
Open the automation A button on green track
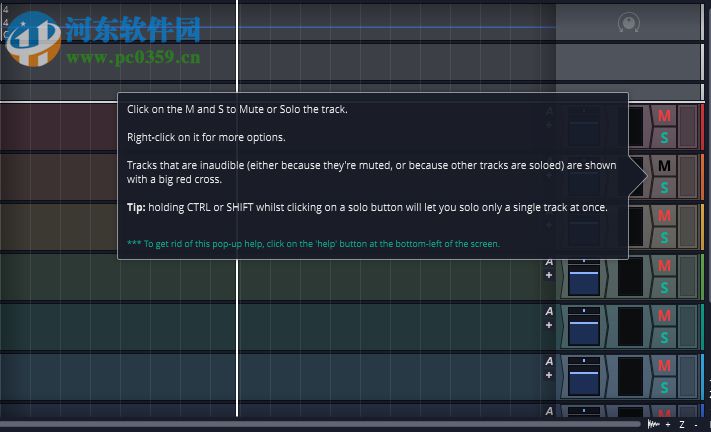coord(549,262)
